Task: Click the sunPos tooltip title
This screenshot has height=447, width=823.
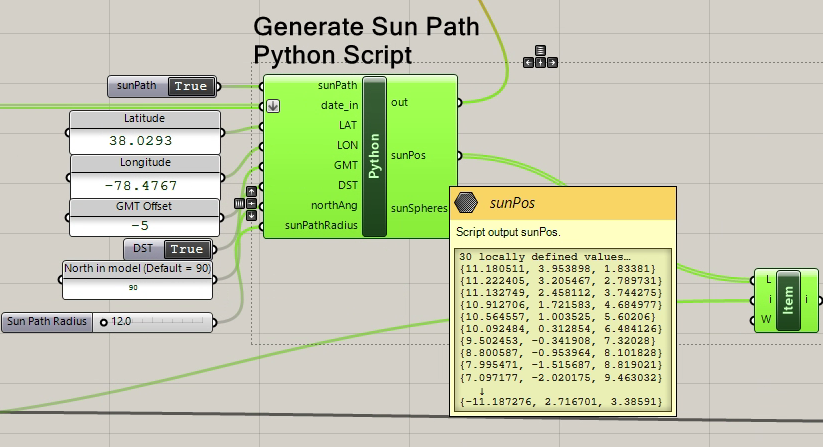Action: (512, 203)
